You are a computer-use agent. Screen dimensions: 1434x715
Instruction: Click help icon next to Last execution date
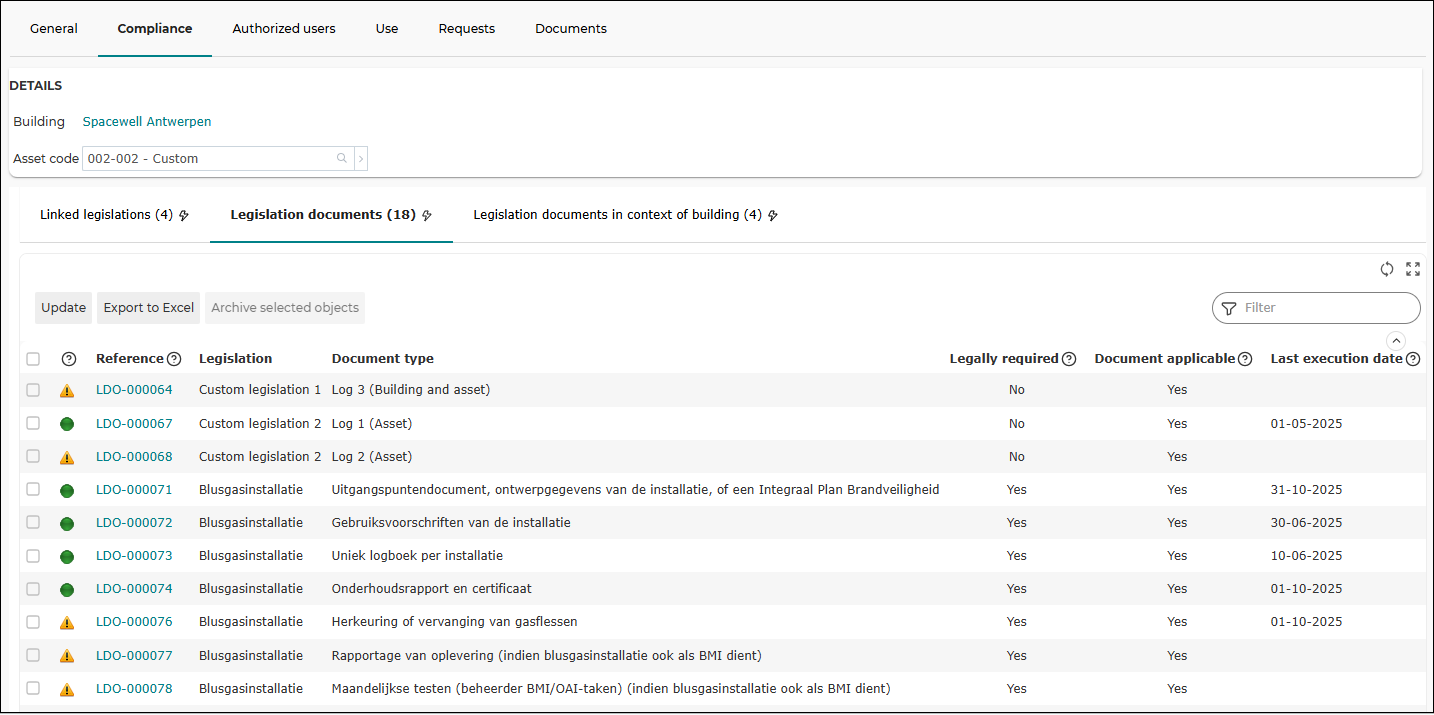(x=1413, y=359)
